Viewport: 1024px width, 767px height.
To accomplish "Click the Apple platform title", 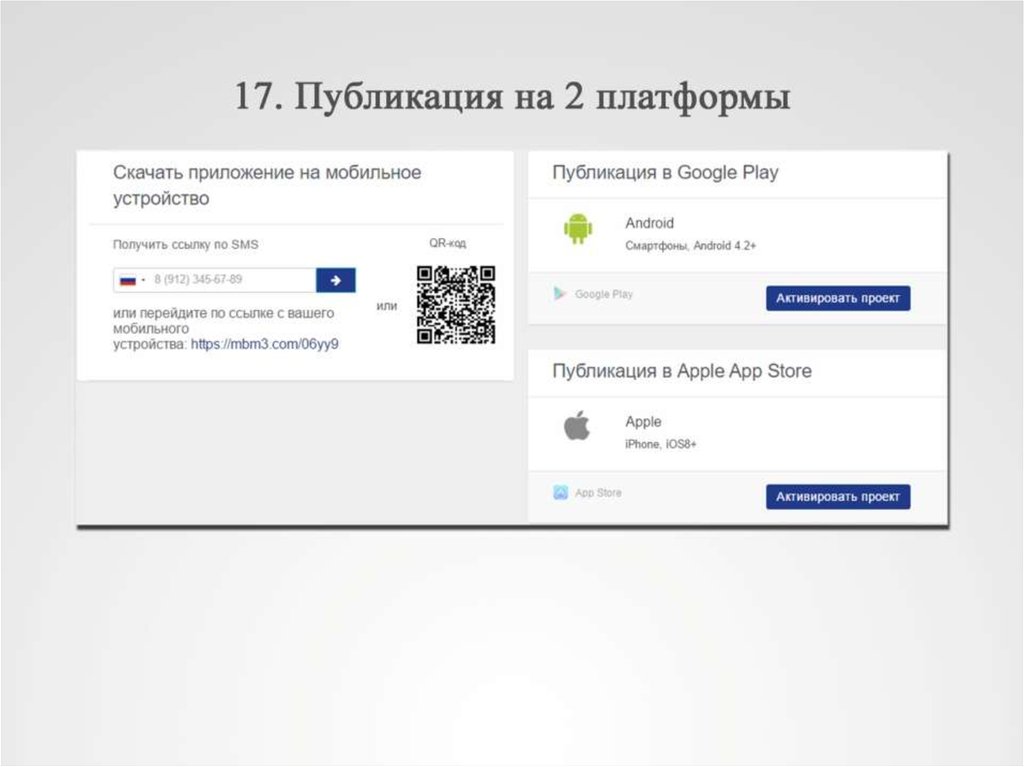I will (x=643, y=421).
